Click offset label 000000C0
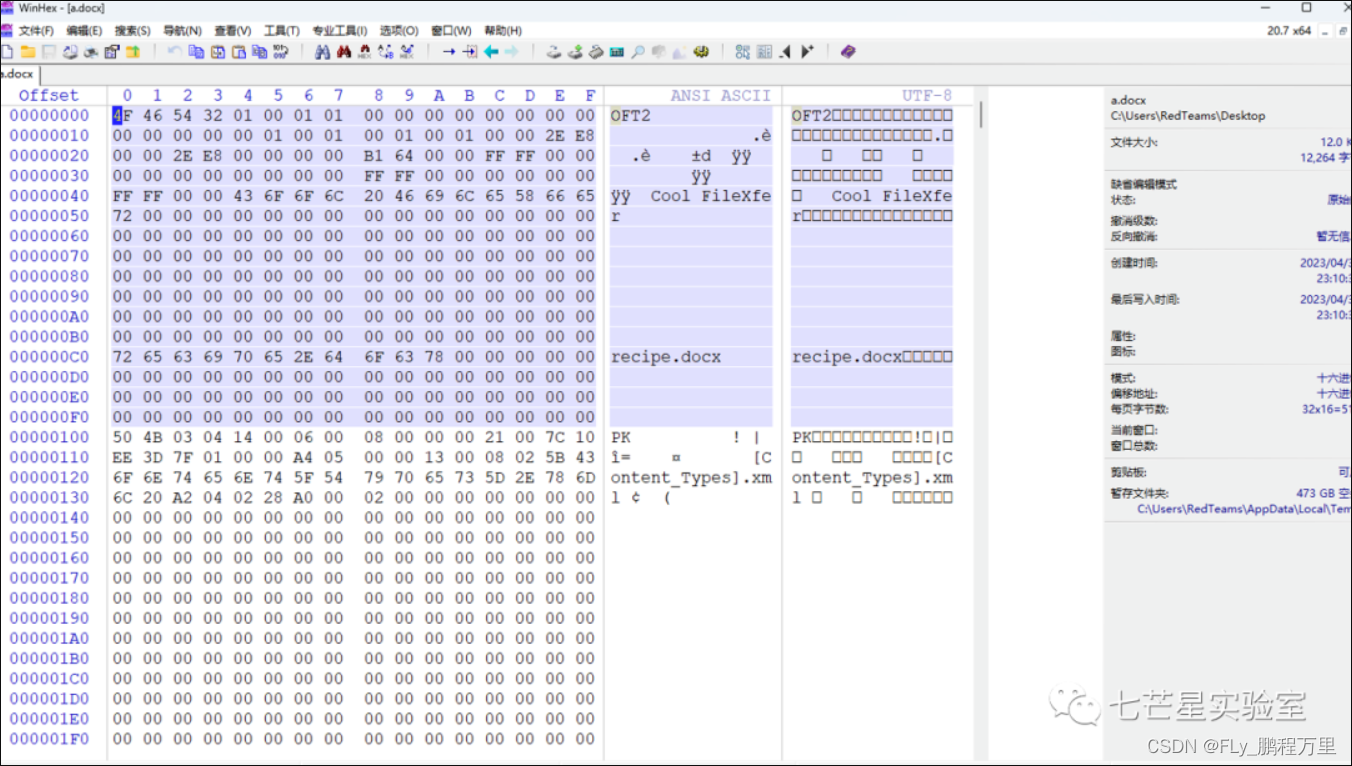 tap(50, 357)
